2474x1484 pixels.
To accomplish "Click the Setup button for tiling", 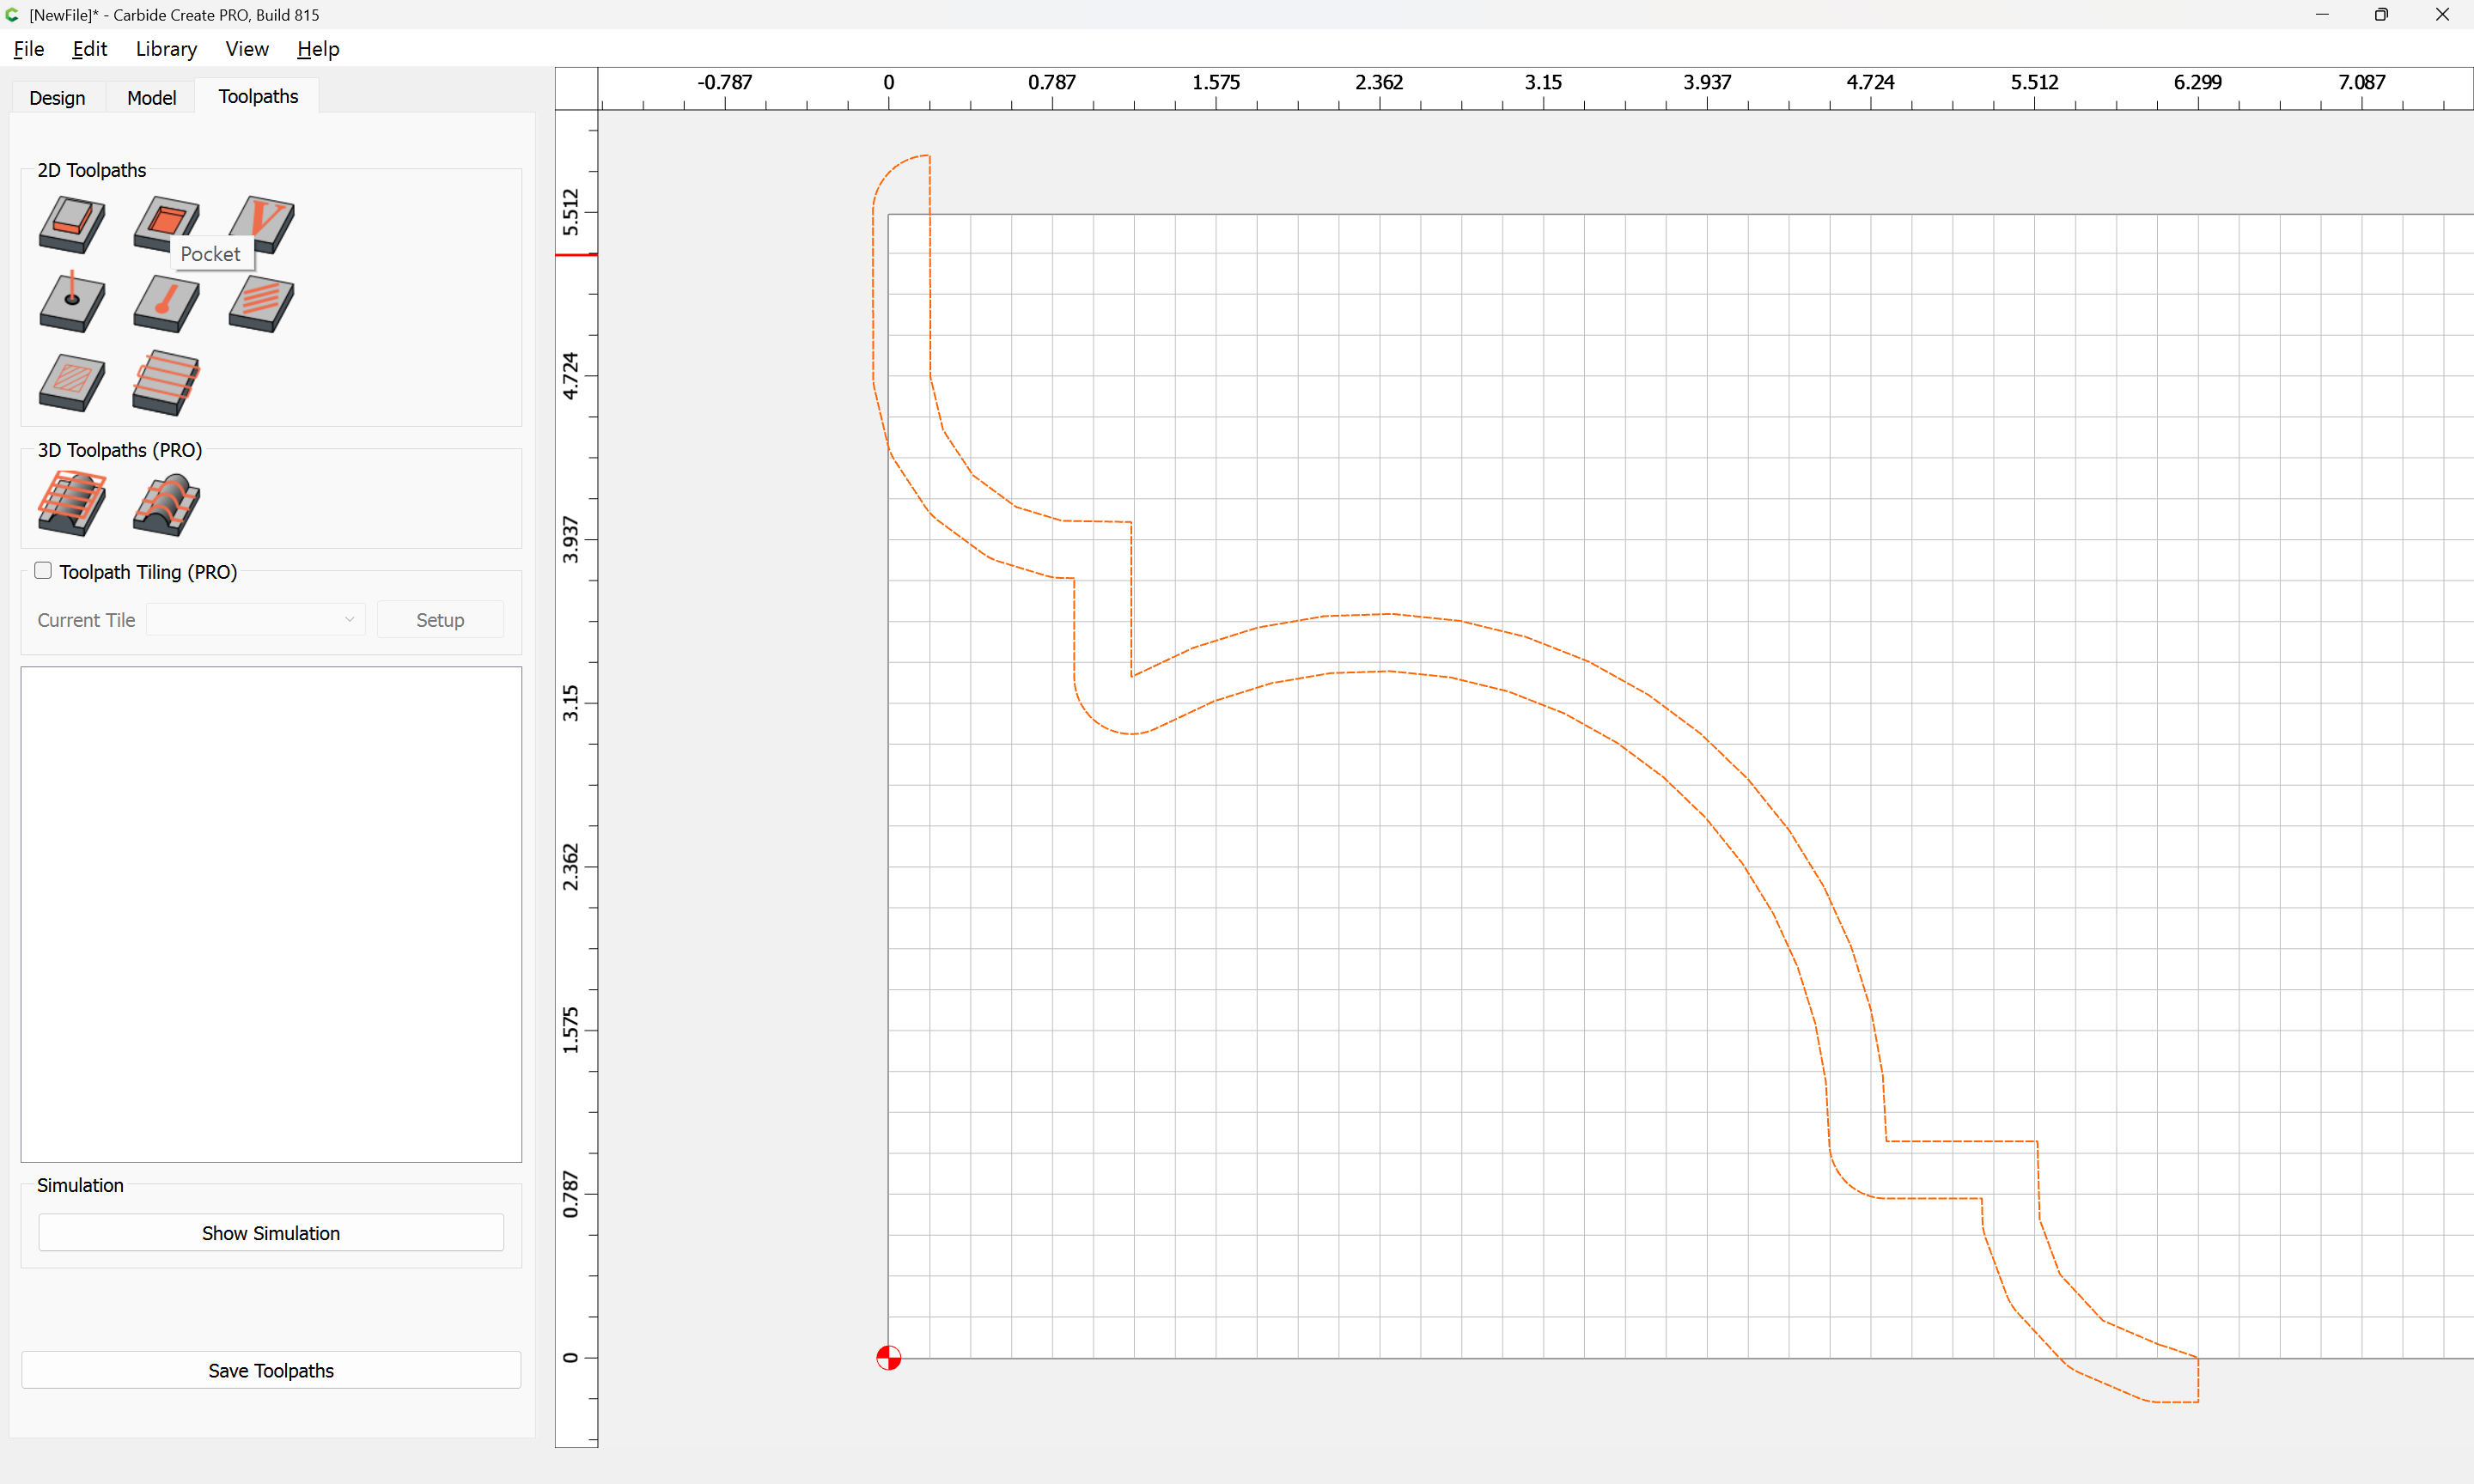I will coord(440,620).
